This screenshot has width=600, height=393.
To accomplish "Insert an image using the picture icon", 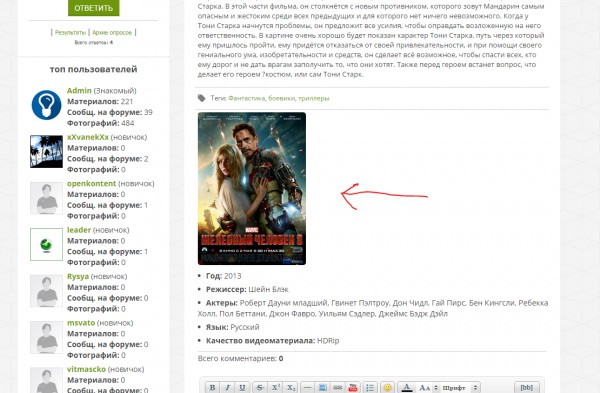I will 323,387.
